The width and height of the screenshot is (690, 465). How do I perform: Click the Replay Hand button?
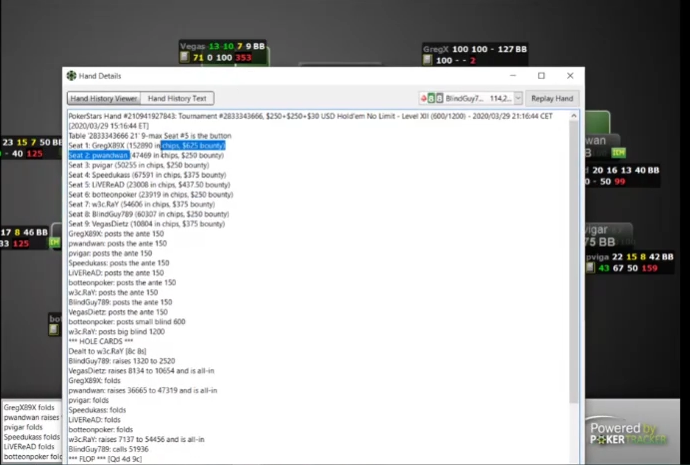(552, 98)
